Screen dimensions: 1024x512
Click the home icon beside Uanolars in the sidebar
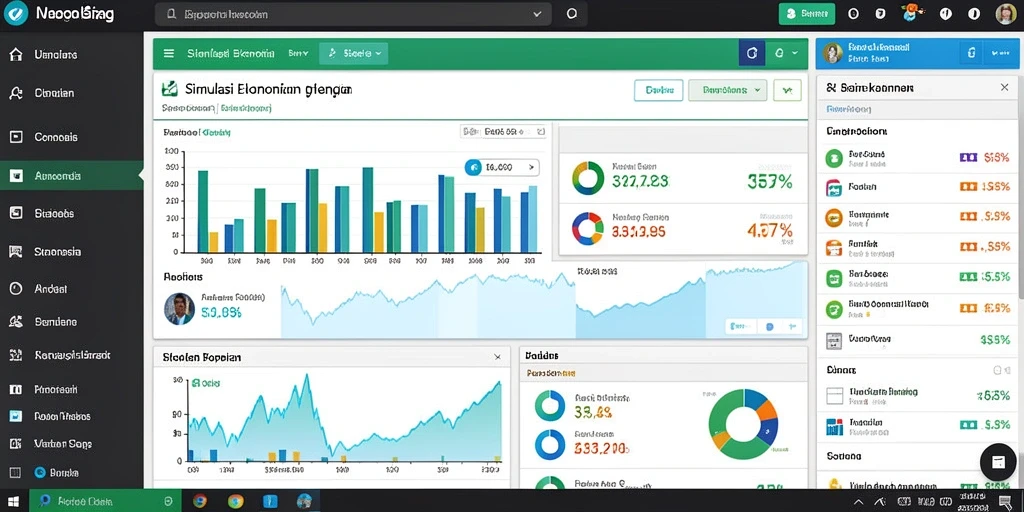coord(16,55)
